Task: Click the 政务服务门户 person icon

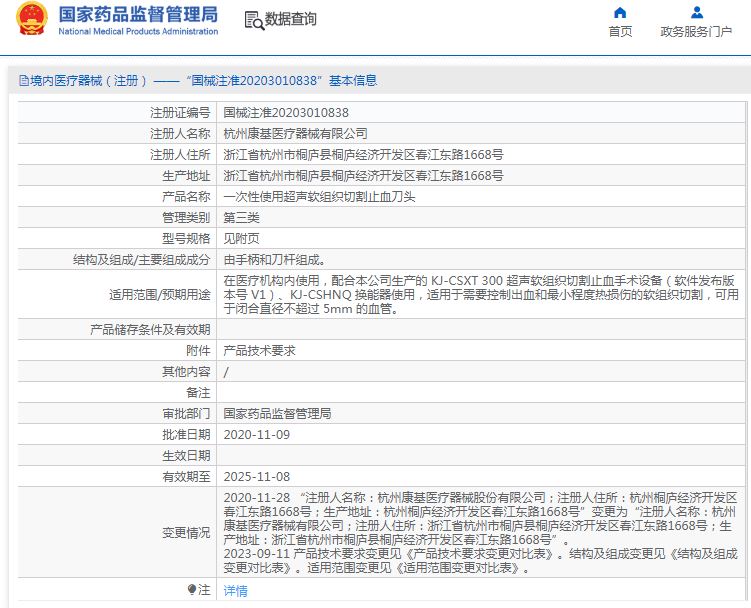Action: coord(697,12)
